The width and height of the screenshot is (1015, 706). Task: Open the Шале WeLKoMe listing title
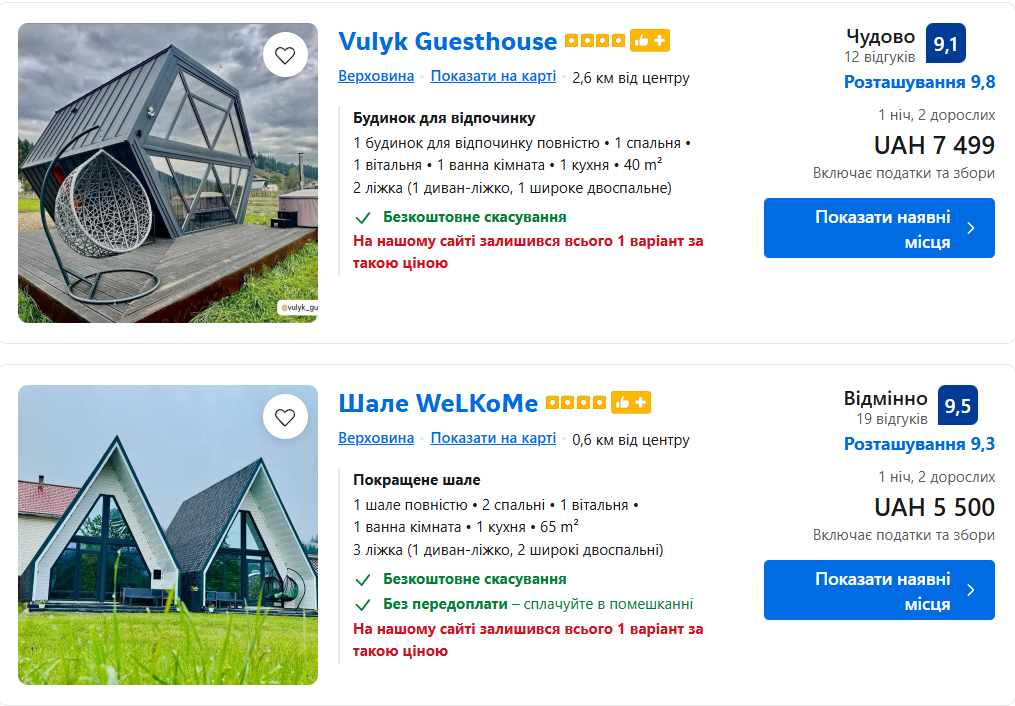(x=438, y=404)
